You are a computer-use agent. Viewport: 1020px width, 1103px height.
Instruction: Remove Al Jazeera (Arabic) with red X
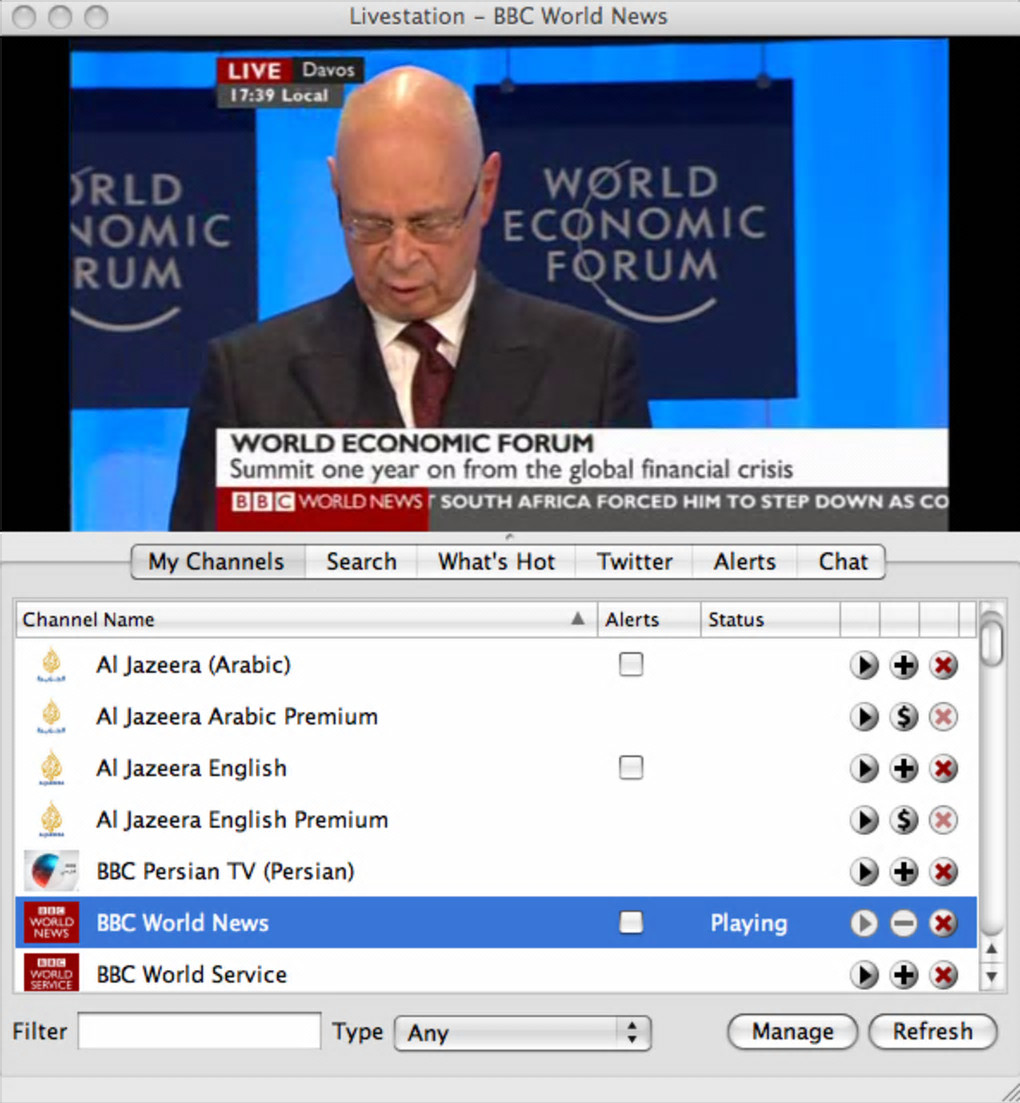[943, 665]
